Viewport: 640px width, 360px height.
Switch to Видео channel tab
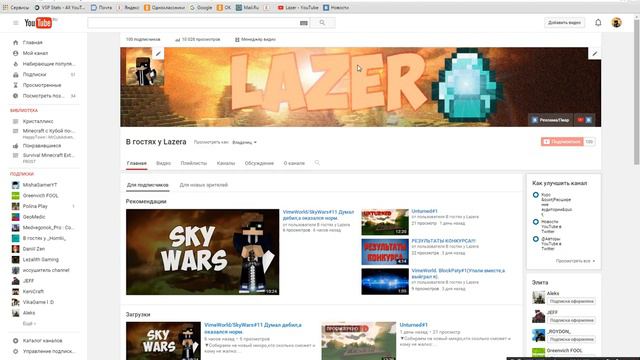(164, 163)
